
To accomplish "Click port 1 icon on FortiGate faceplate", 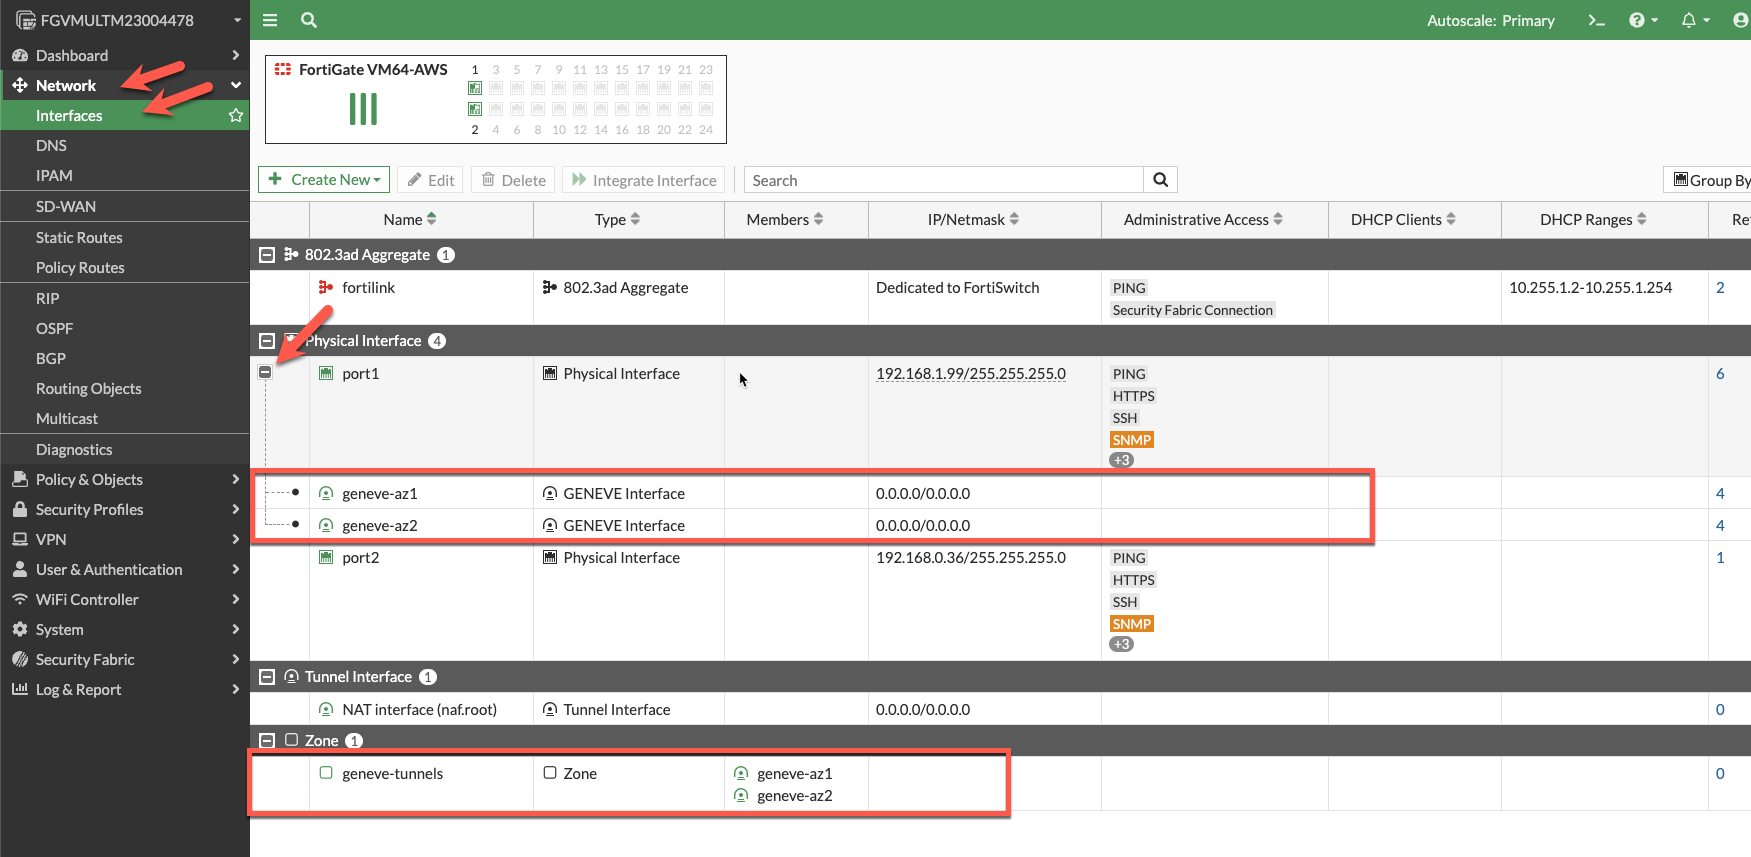I will pos(475,88).
